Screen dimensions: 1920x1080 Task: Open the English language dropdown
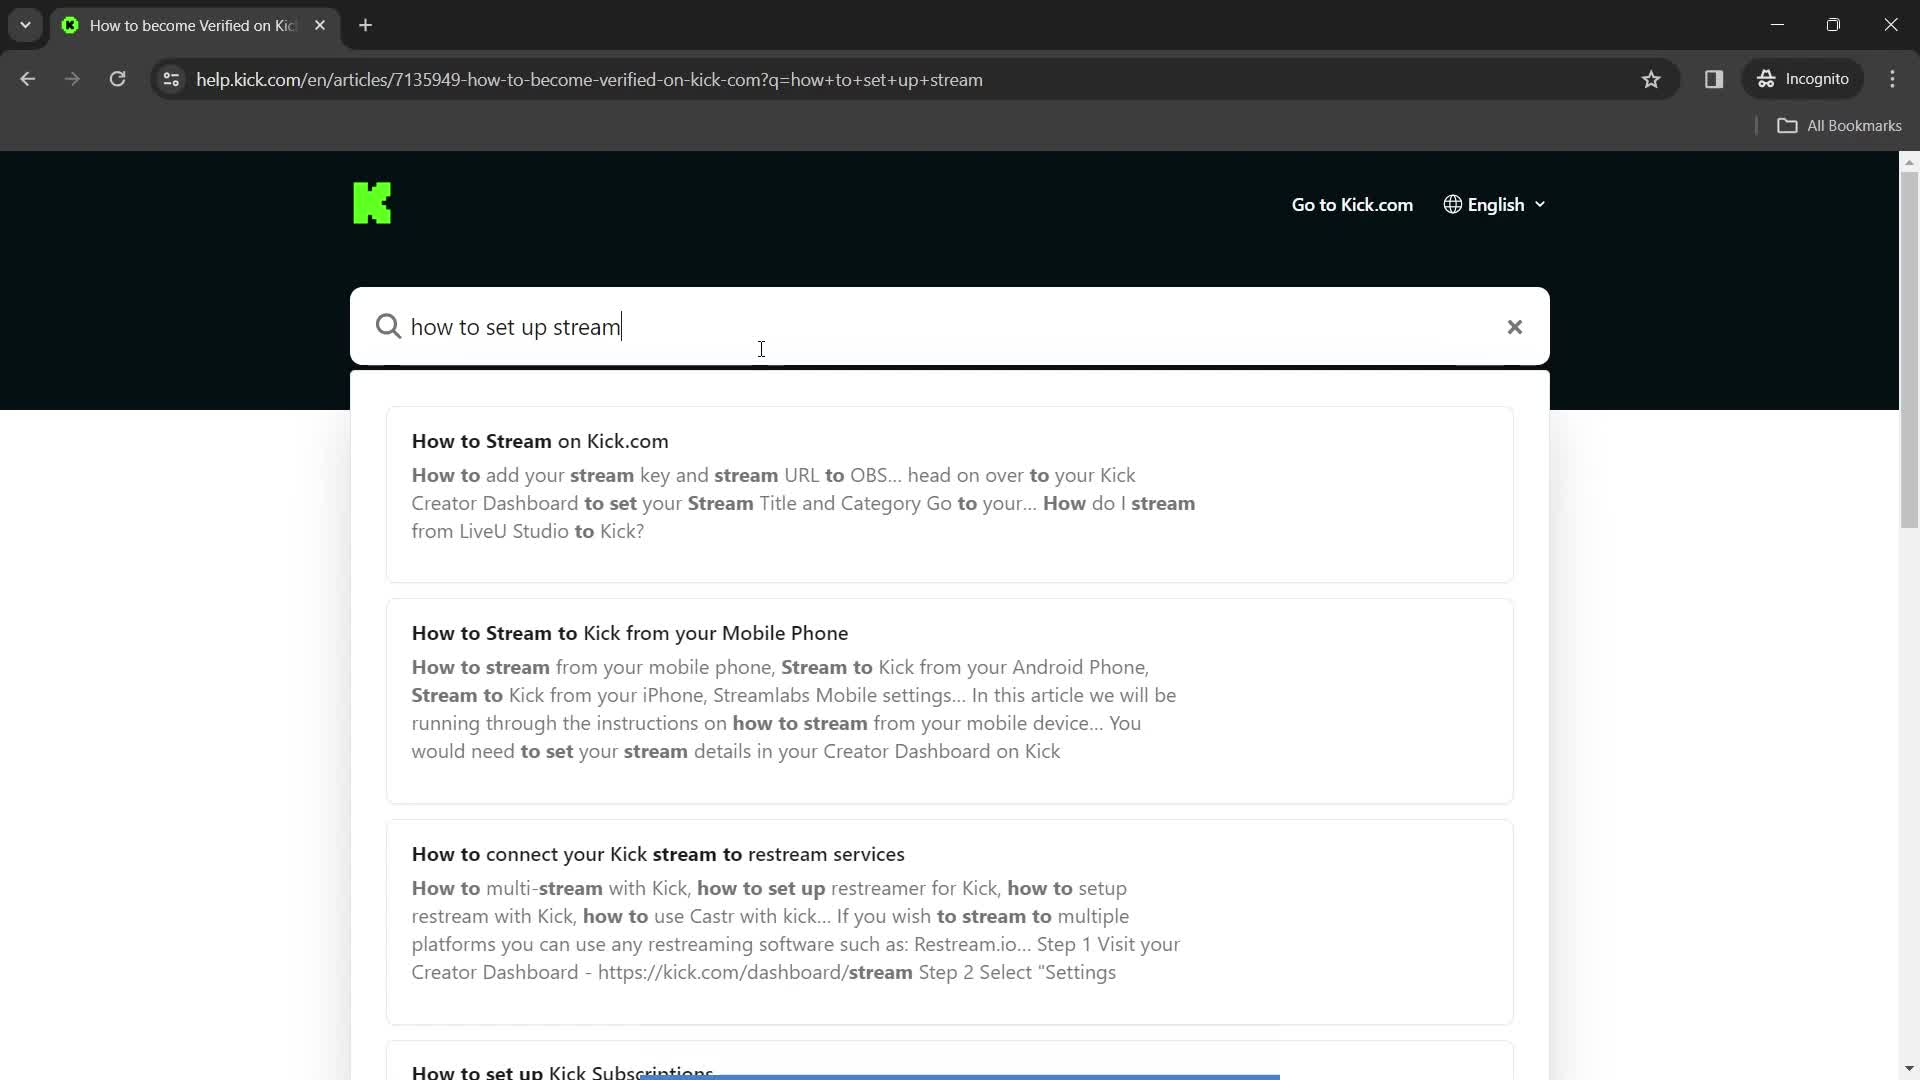(x=1495, y=205)
